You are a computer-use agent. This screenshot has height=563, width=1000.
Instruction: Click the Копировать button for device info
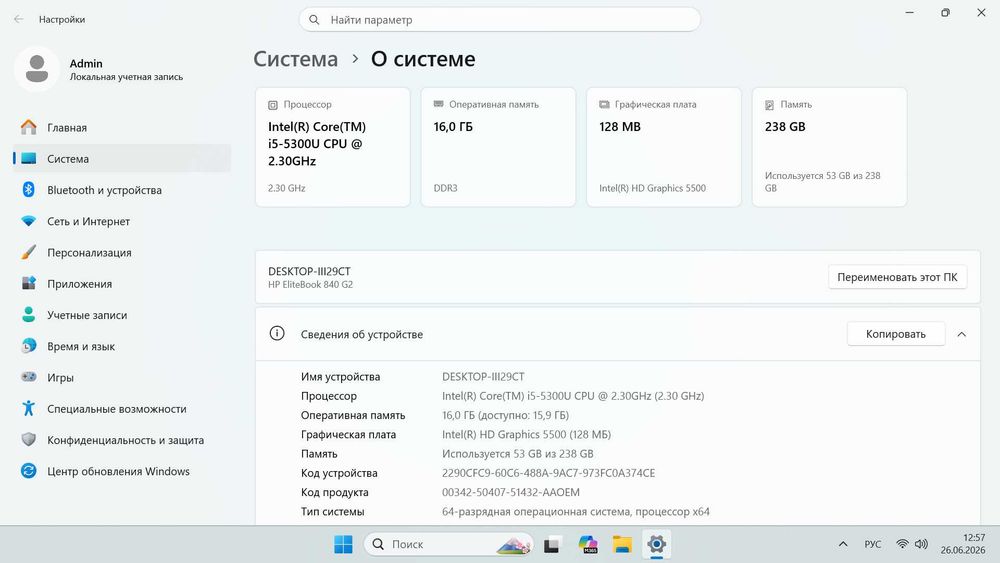(x=895, y=333)
